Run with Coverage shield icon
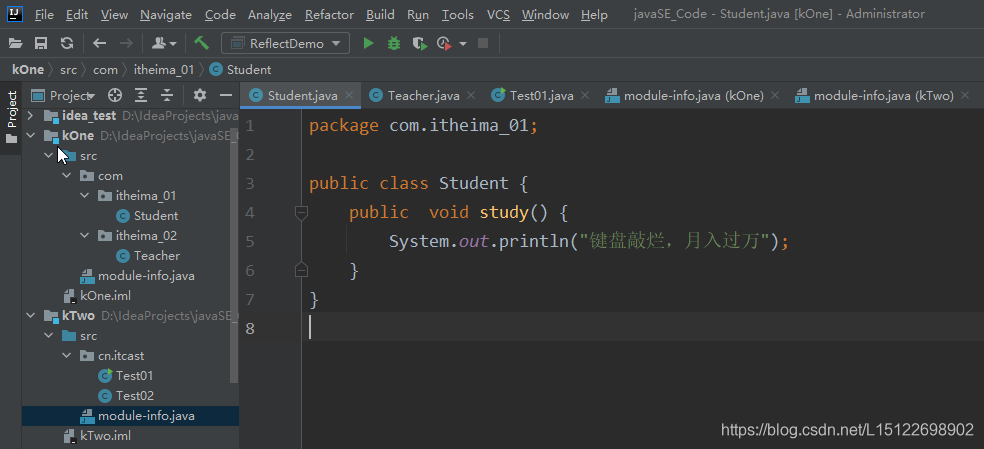Screen dimensions: 984x449 [x=420, y=43]
